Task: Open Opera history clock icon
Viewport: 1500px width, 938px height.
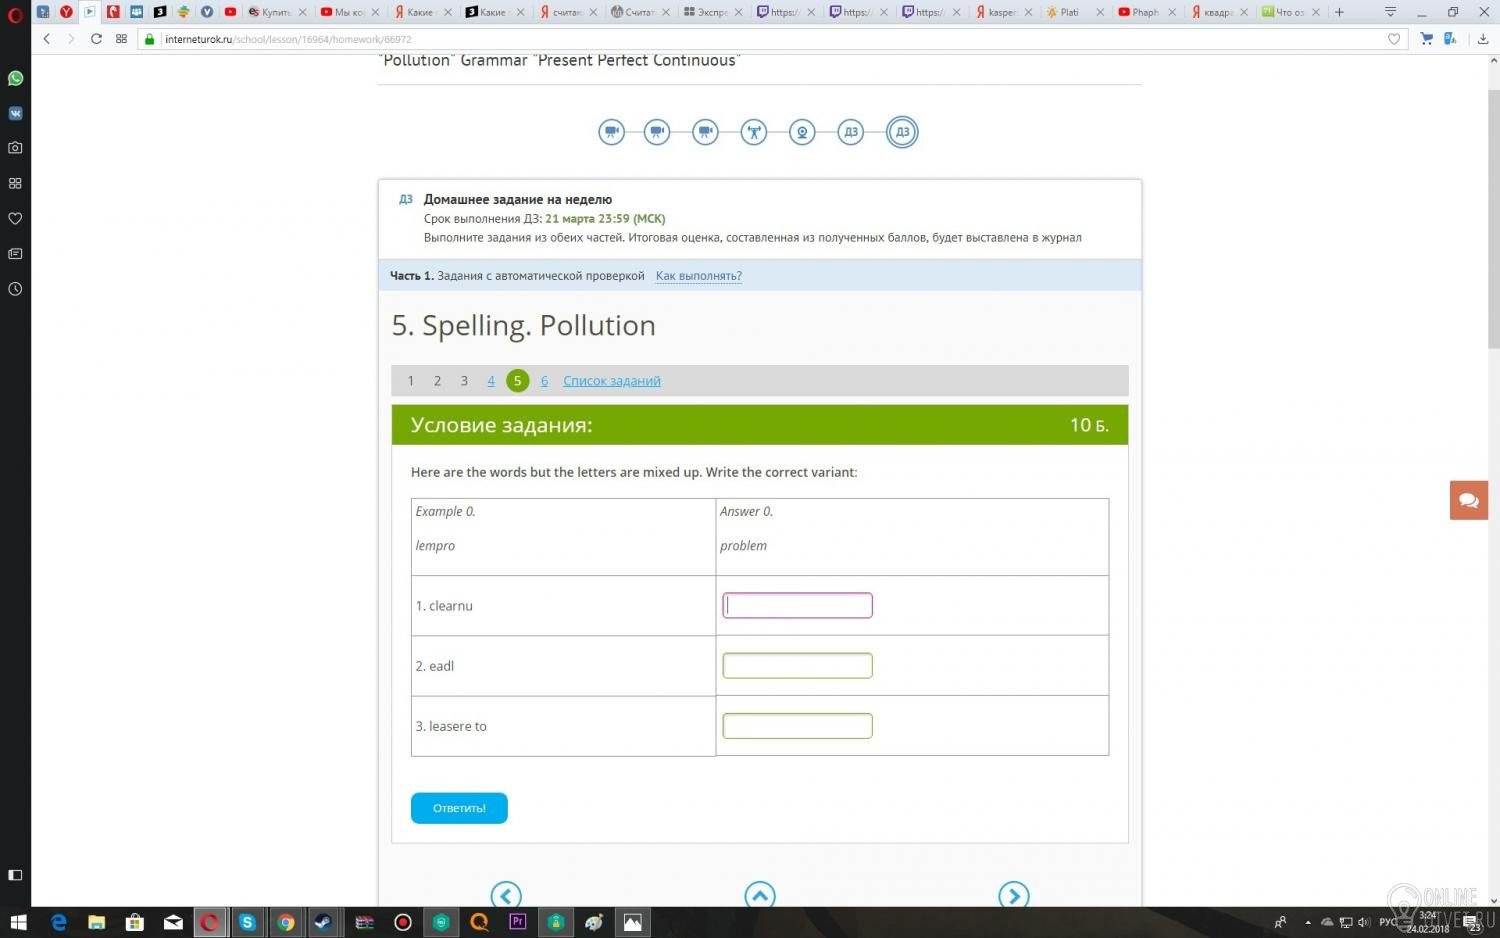Action: pyautogui.click(x=15, y=289)
